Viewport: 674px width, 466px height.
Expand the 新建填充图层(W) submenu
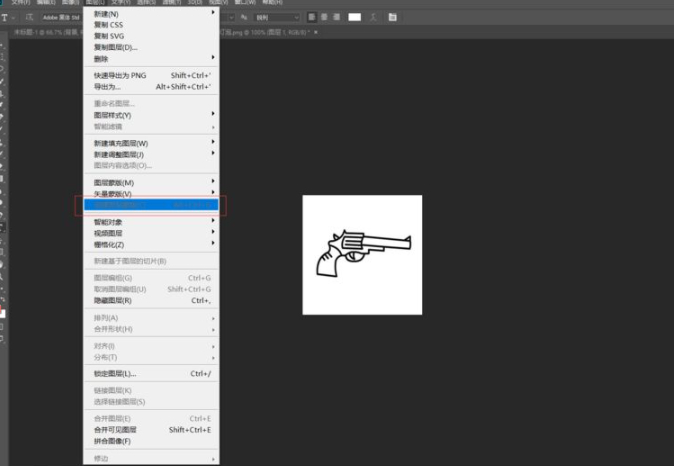[x=151, y=143]
